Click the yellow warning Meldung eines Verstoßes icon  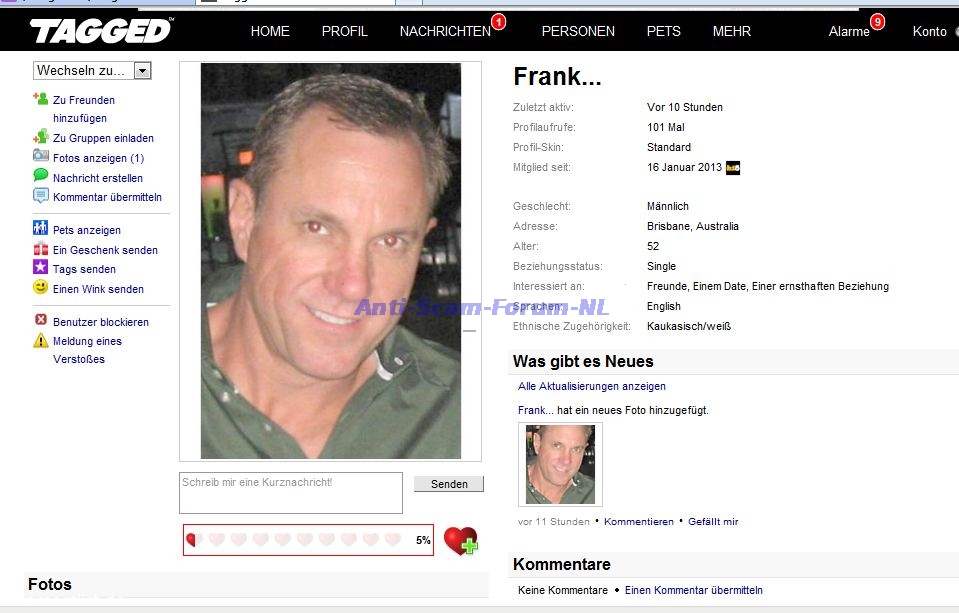pyautogui.click(x=40, y=340)
